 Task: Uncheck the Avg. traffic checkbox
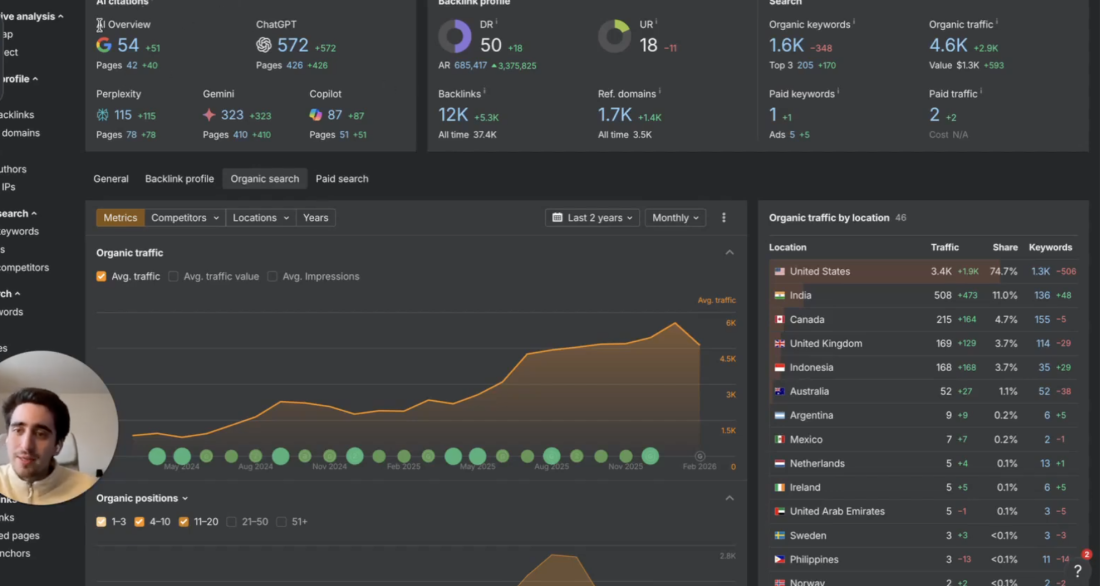pos(101,277)
